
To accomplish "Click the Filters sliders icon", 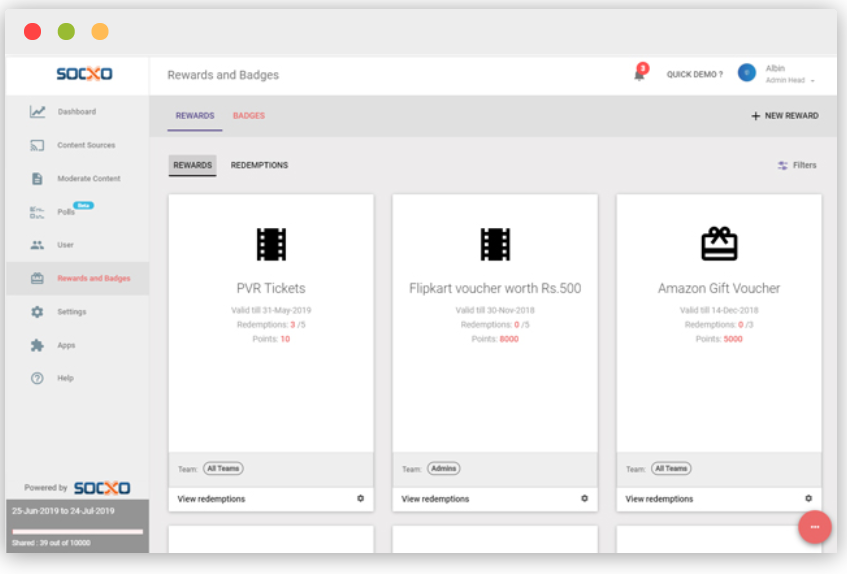I will pyautogui.click(x=783, y=166).
